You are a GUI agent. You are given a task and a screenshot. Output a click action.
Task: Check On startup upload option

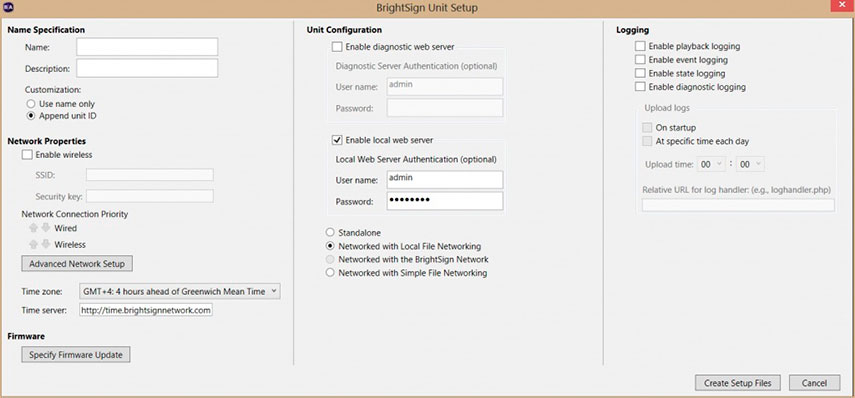pos(647,128)
